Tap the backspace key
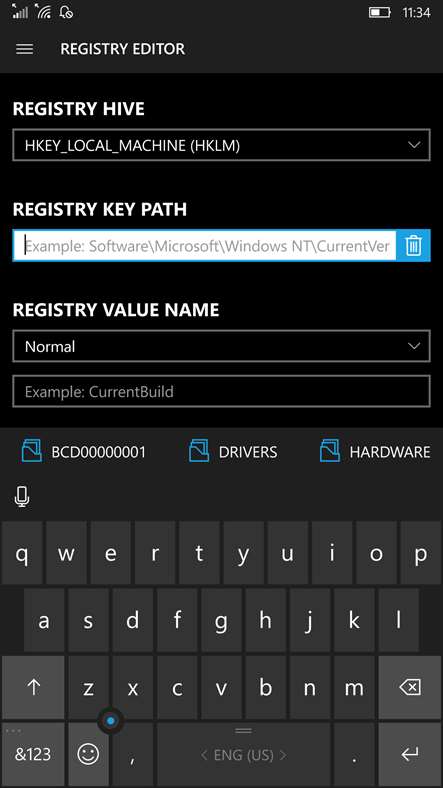The height and width of the screenshot is (788, 443). (x=410, y=687)
